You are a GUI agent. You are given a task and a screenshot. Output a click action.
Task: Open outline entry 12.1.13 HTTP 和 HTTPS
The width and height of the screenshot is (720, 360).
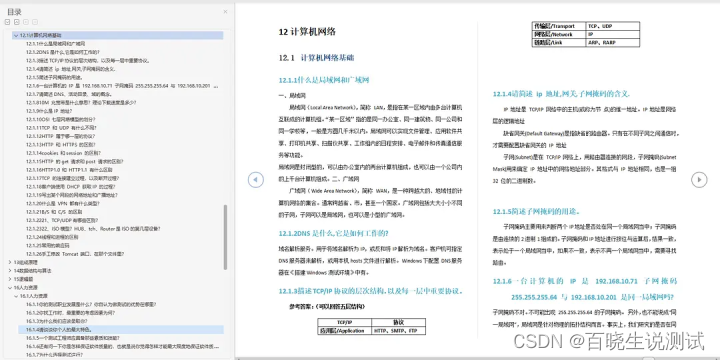point(61,145)
